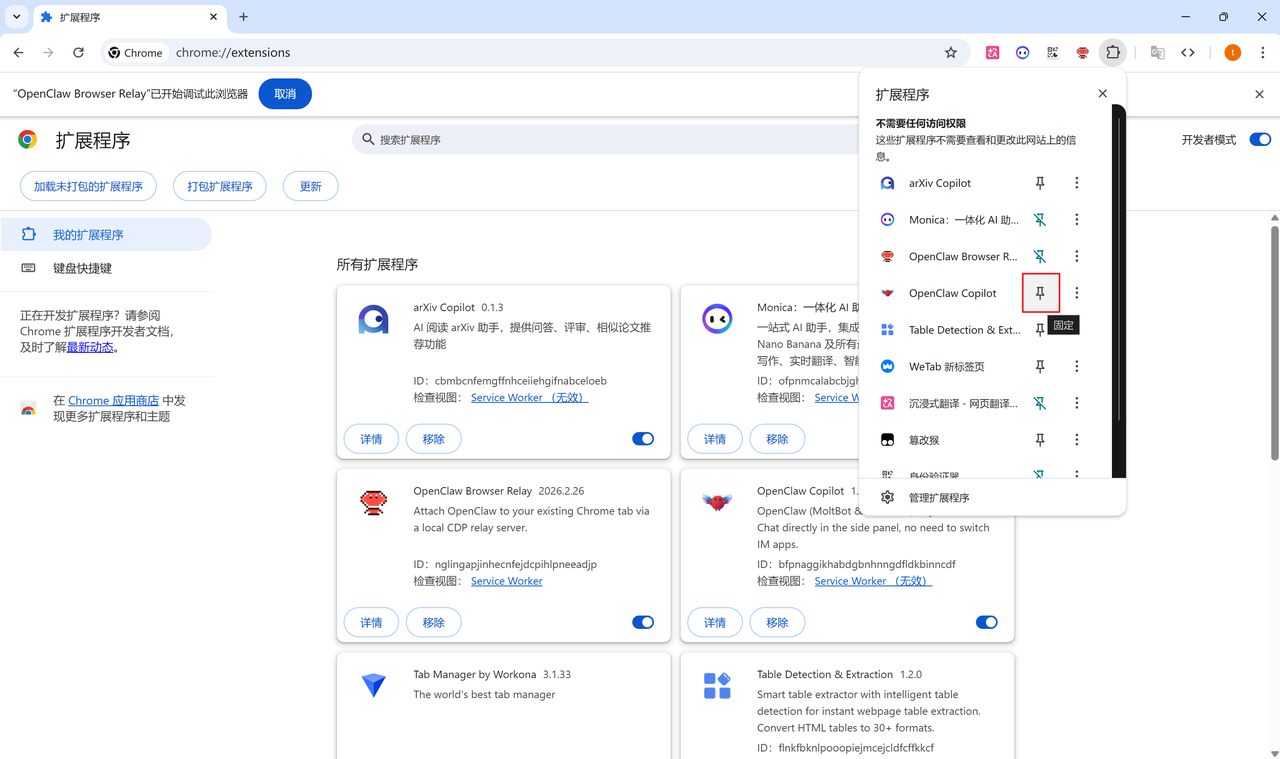Open the tab search dropdown arrow
Image resolution: width=1280 pixels, height=759 pixels.
(x=17, y=17)
